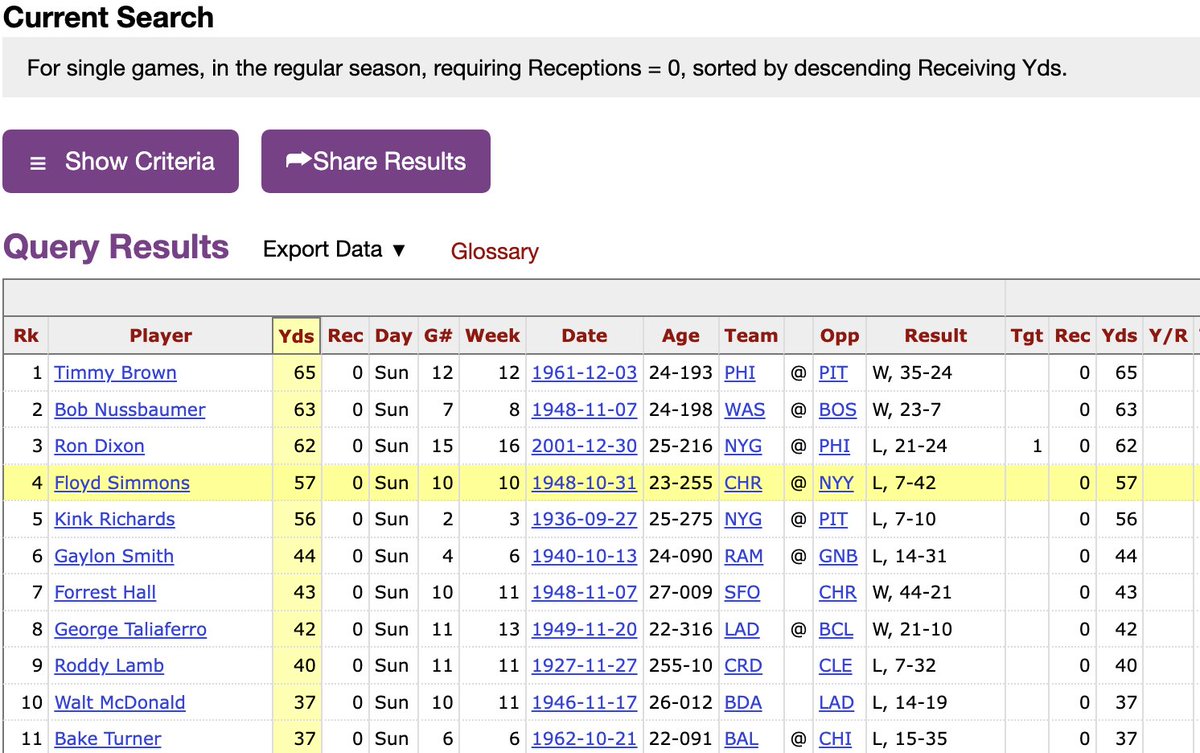Open Ron Dixon's player page
Image resolution: width=1200 pixels, height=753 pixels.
point(99,446)
